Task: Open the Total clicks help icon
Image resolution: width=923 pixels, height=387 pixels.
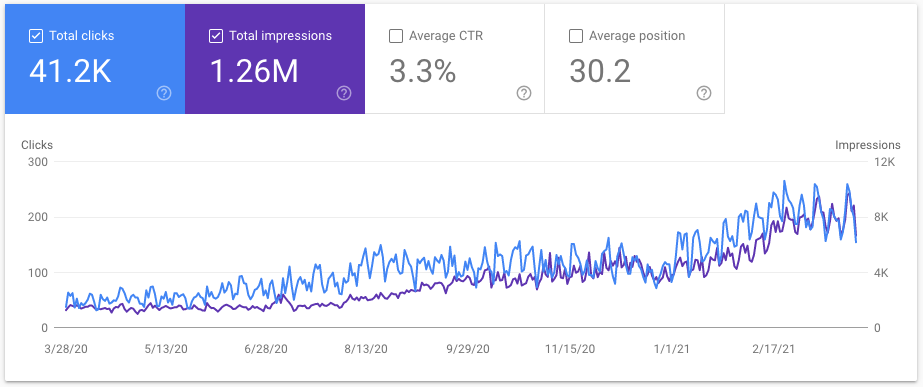Action: (x=164, y=93)
